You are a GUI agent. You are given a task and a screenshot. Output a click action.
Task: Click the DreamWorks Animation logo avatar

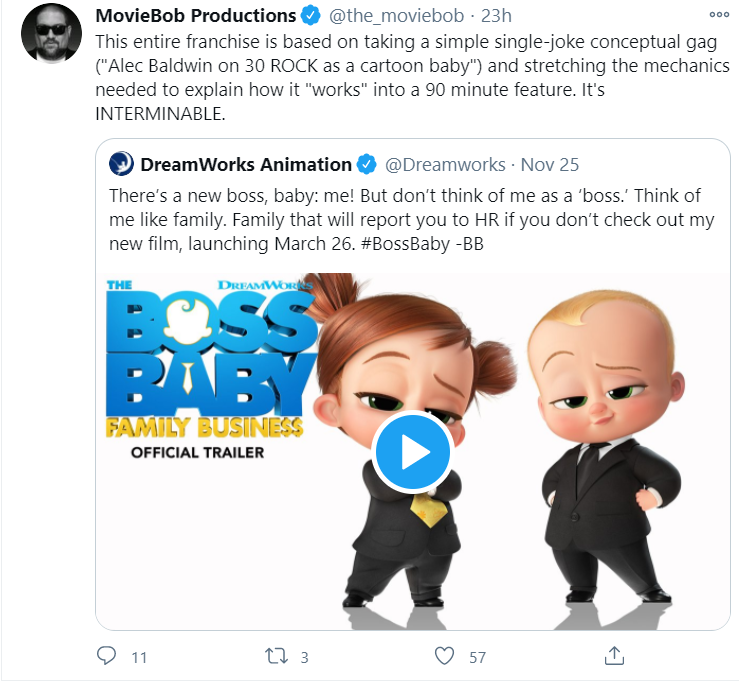tap(121, 164)
